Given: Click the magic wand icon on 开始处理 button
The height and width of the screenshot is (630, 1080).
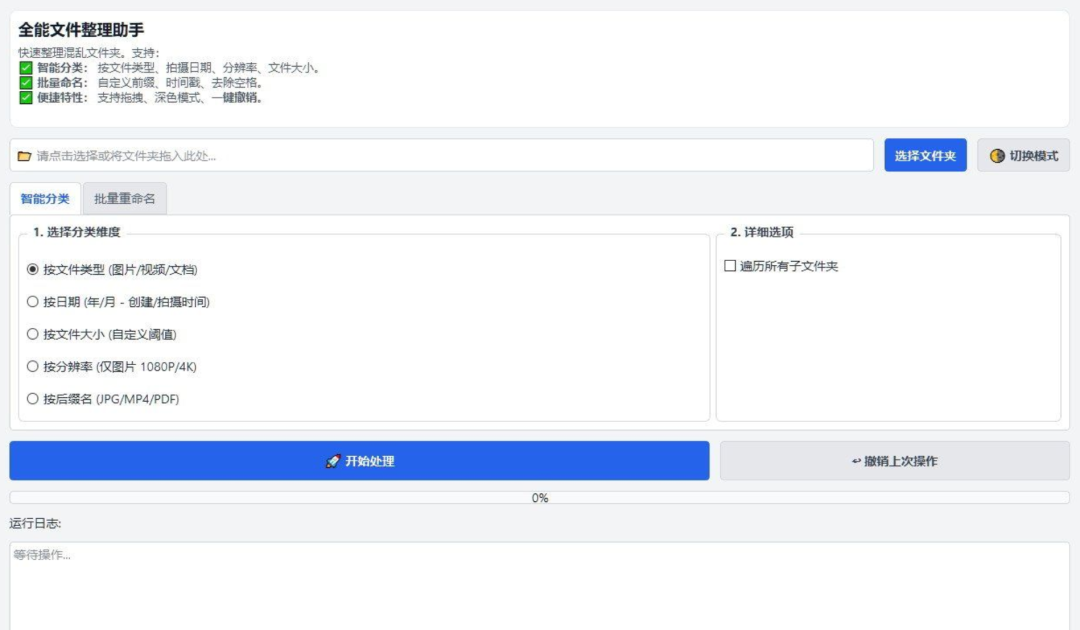Looking at the screenshot, I should [x=334, y=461].
